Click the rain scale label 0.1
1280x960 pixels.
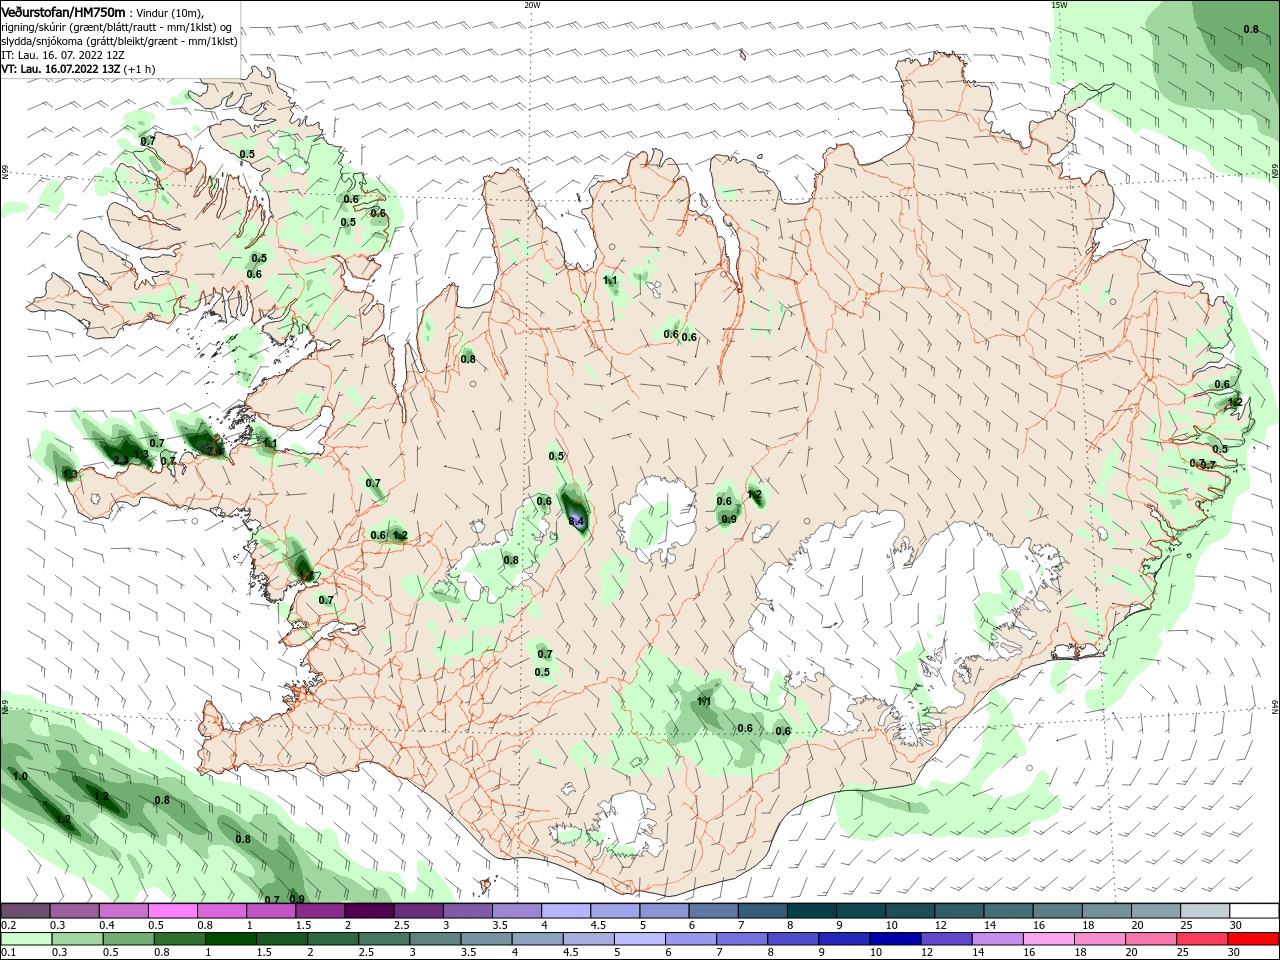pos(9,953)
